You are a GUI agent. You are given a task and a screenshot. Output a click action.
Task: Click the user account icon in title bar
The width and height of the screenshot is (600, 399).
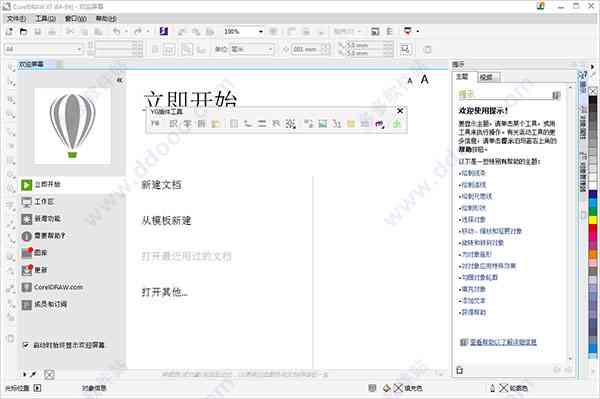point(541,6)
